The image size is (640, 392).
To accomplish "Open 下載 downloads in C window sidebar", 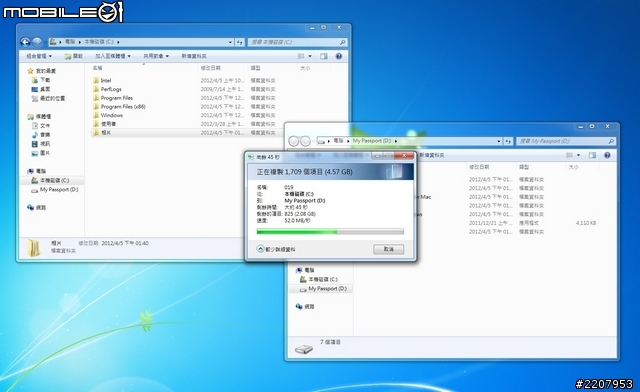I will click(41, 80).
